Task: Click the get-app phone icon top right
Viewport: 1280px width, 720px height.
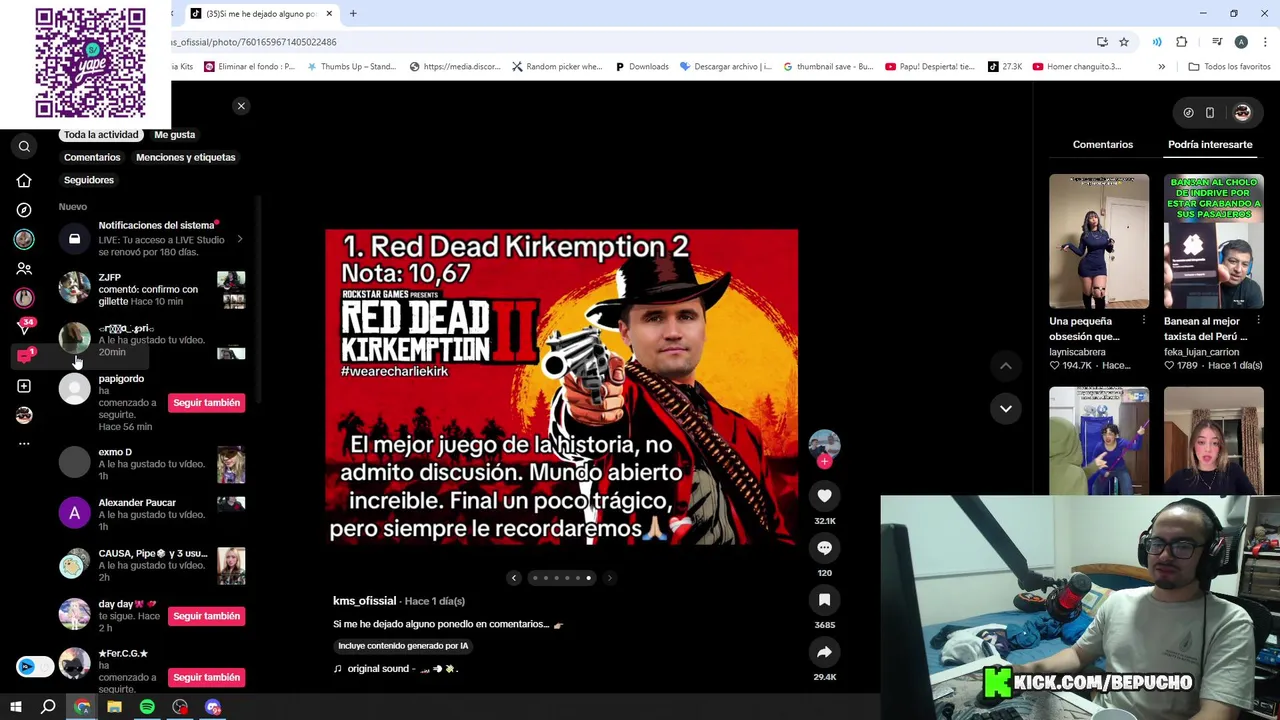Action: click(x=1210, y=113)
